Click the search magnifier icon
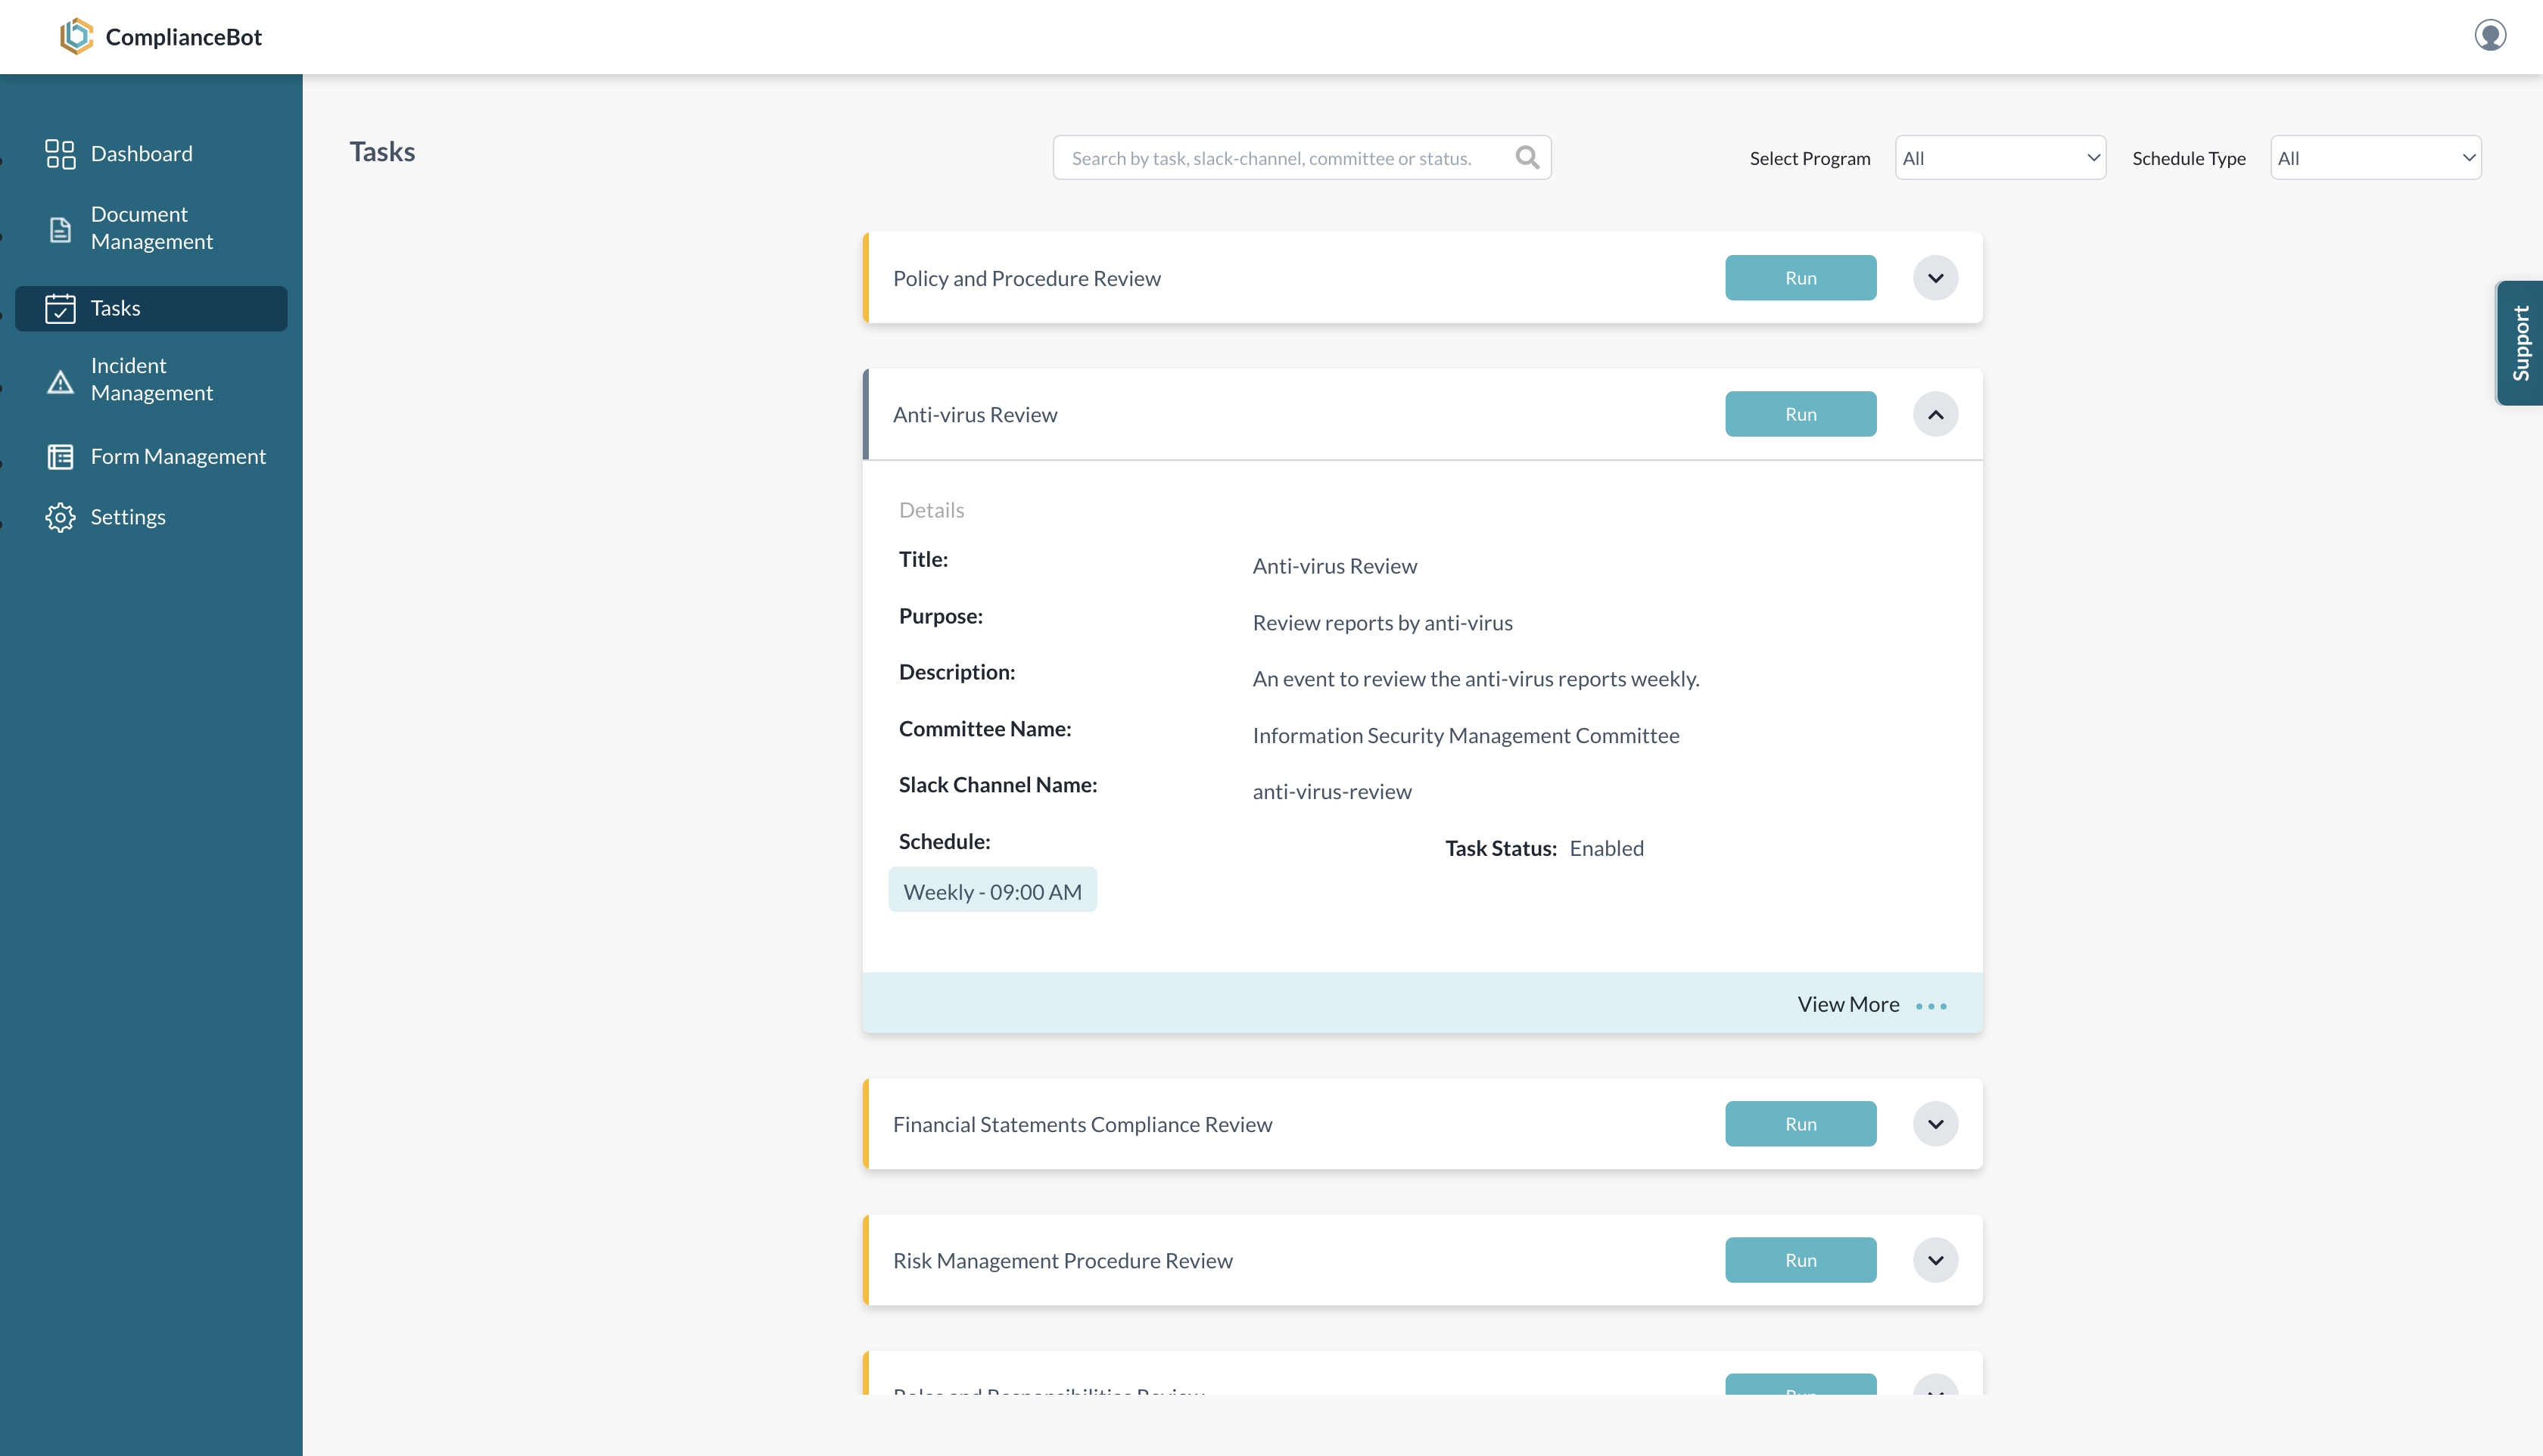This screenshot has height=1456, width=2543. (1526, 158)
